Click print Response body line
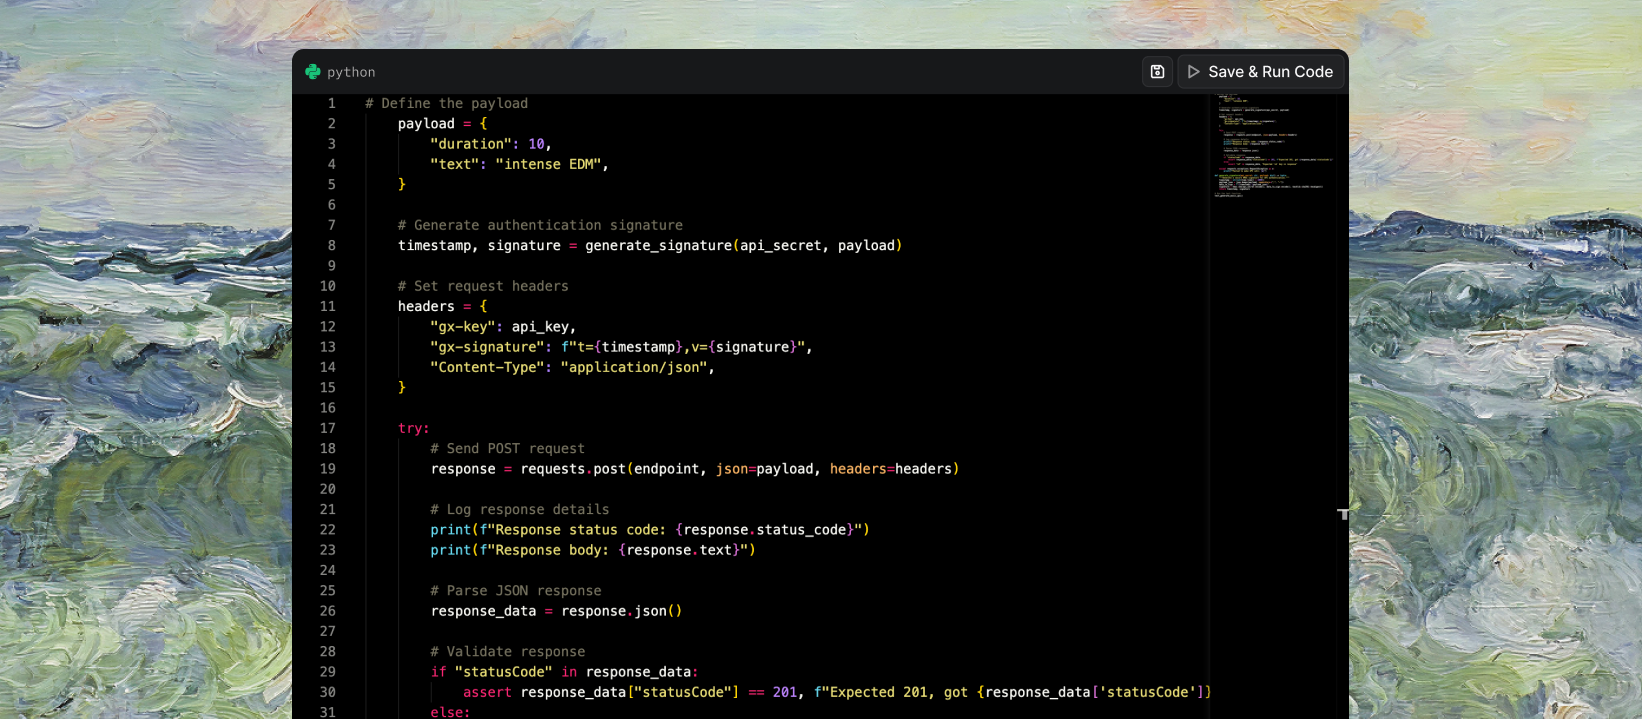The image size is (1642, 719). point(593,550)
